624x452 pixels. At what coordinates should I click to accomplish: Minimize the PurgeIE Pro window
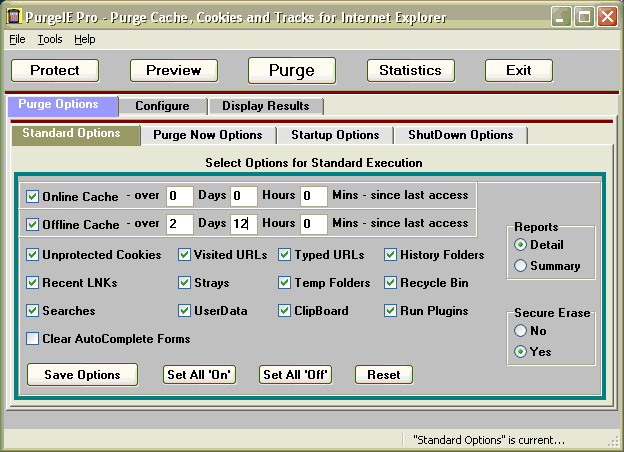coord(561,17)
